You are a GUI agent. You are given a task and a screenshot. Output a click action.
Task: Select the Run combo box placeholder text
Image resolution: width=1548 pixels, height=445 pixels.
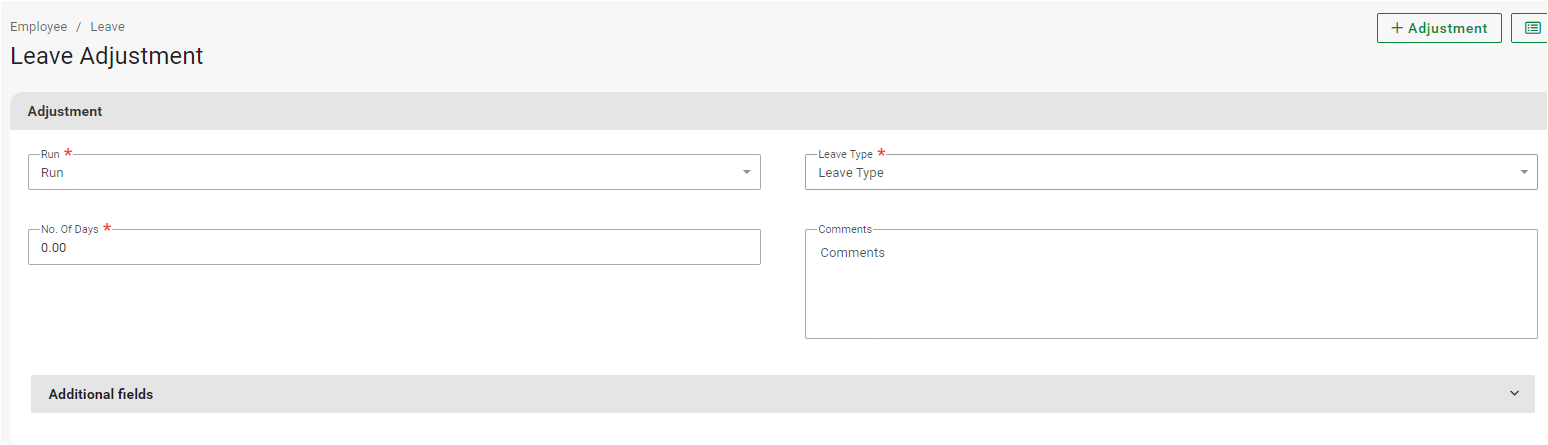52,173
